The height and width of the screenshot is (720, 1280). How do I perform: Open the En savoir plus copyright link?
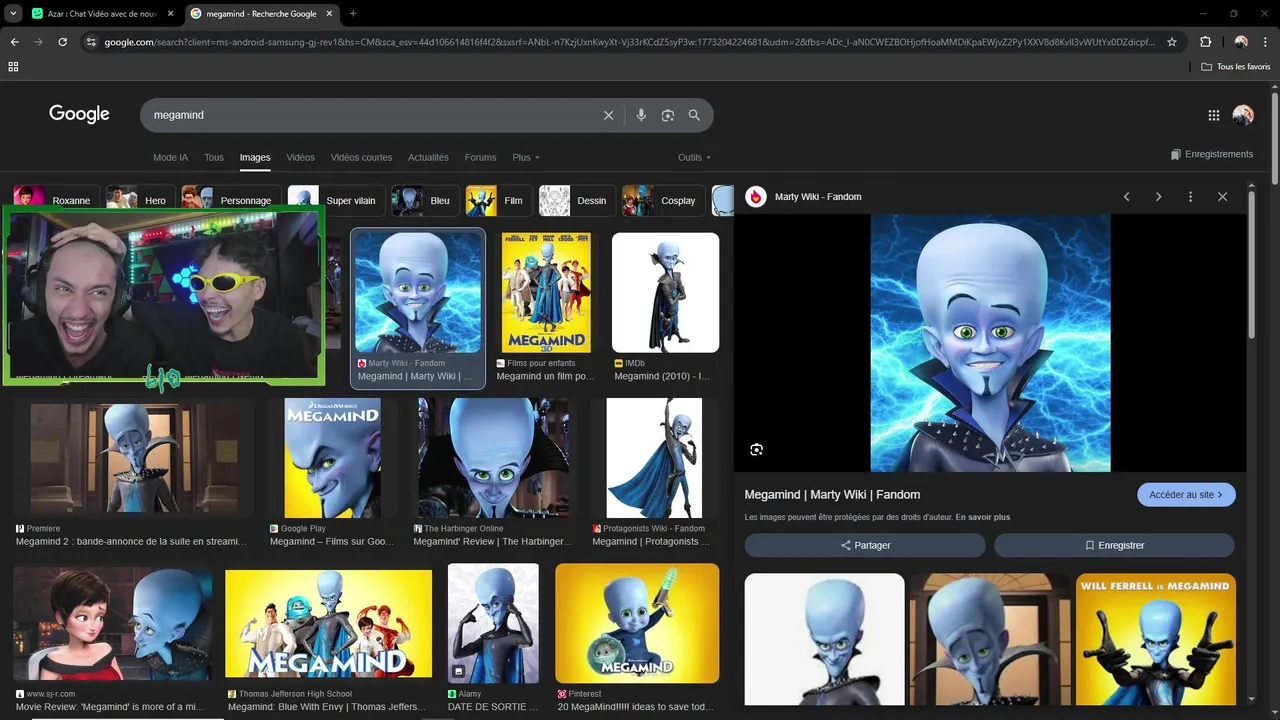(983, 517)
